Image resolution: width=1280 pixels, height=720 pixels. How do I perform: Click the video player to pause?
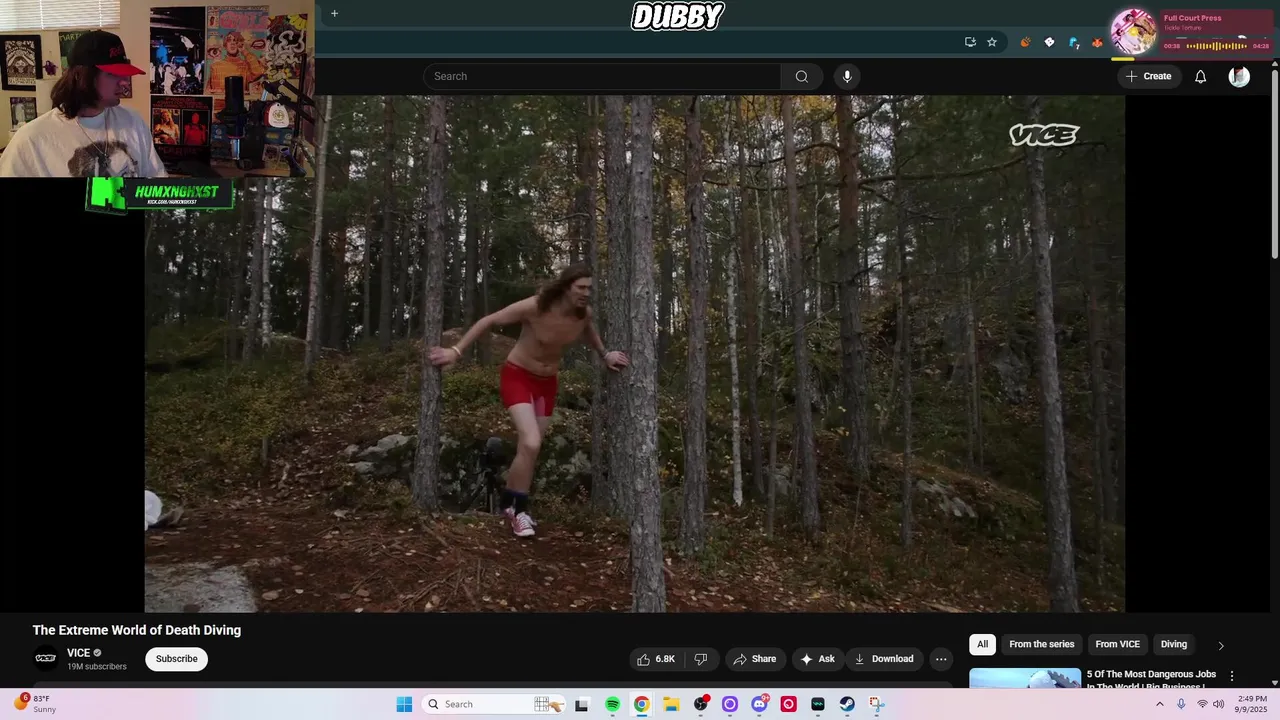click(635, 354)
